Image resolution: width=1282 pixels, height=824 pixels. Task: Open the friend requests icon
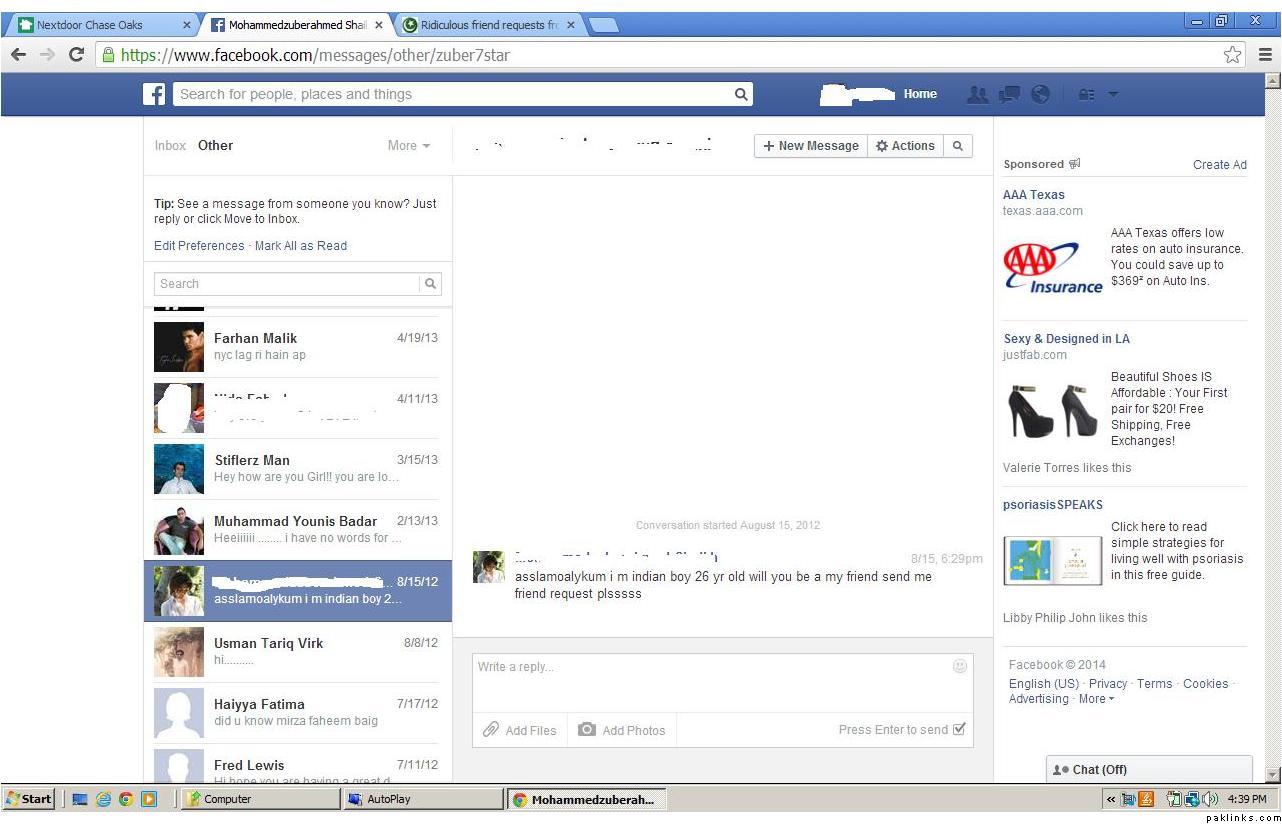pyautogui.click(x=977, y=94)
